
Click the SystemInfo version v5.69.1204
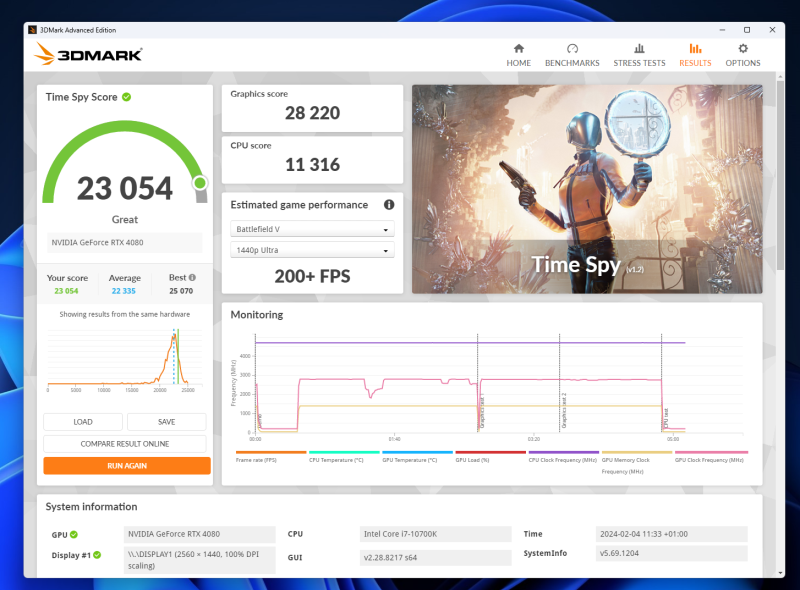click(671, 553)
